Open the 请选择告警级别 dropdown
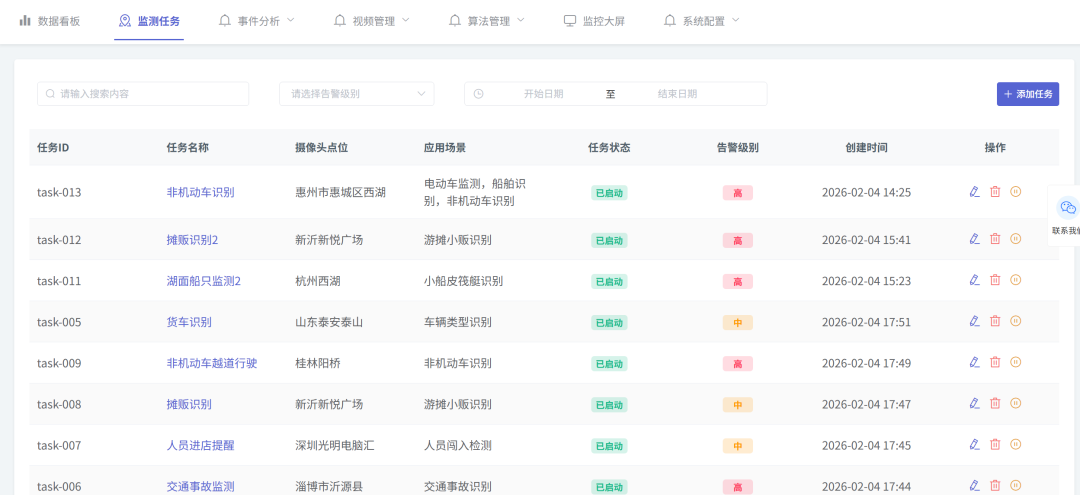 [x=356, y=94]
